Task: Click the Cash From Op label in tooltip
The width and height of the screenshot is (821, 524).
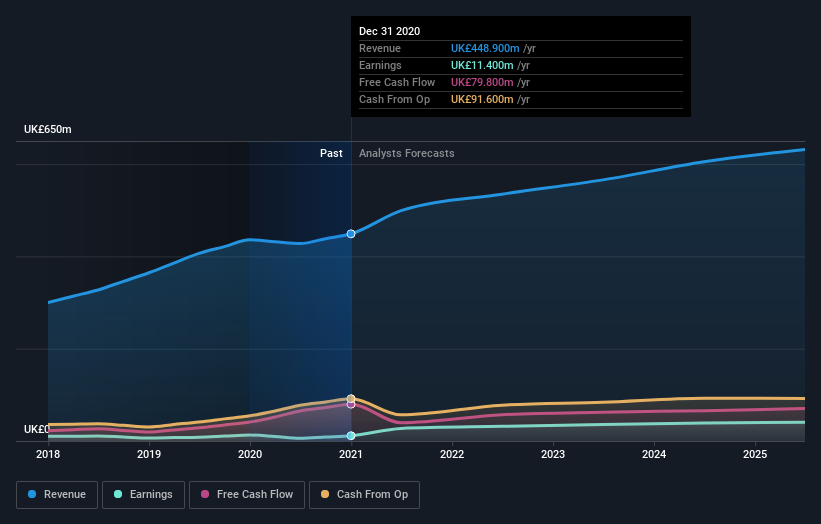Action: pos(394,99)
